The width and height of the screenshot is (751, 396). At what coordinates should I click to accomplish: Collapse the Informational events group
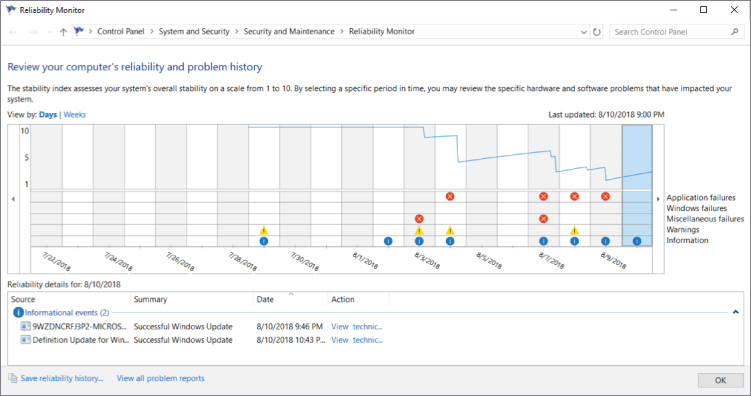click(736, 312)
